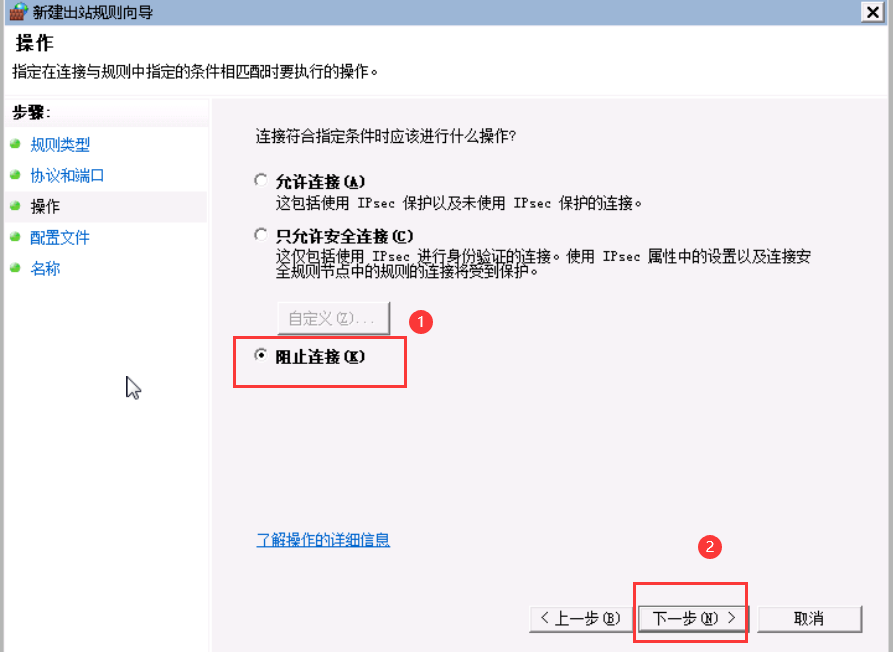
Task: Click green bullet beside 配置文件 step
Action: coord(15,237)
